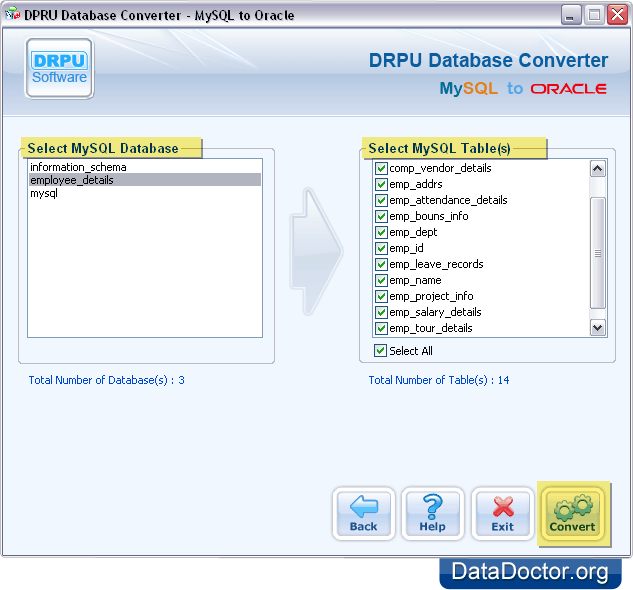Screen dimensions: 633x590
Task: Uncheck the emp_dept table checkbox
Action: (381, 232)
